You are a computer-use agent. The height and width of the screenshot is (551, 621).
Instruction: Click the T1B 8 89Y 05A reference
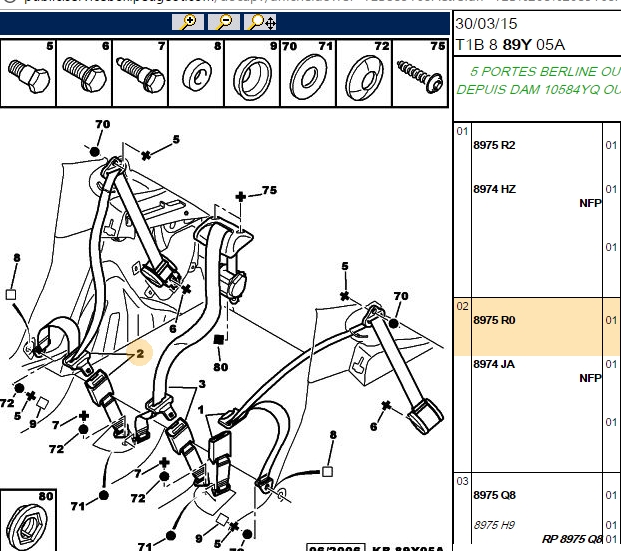coord(510,45)
